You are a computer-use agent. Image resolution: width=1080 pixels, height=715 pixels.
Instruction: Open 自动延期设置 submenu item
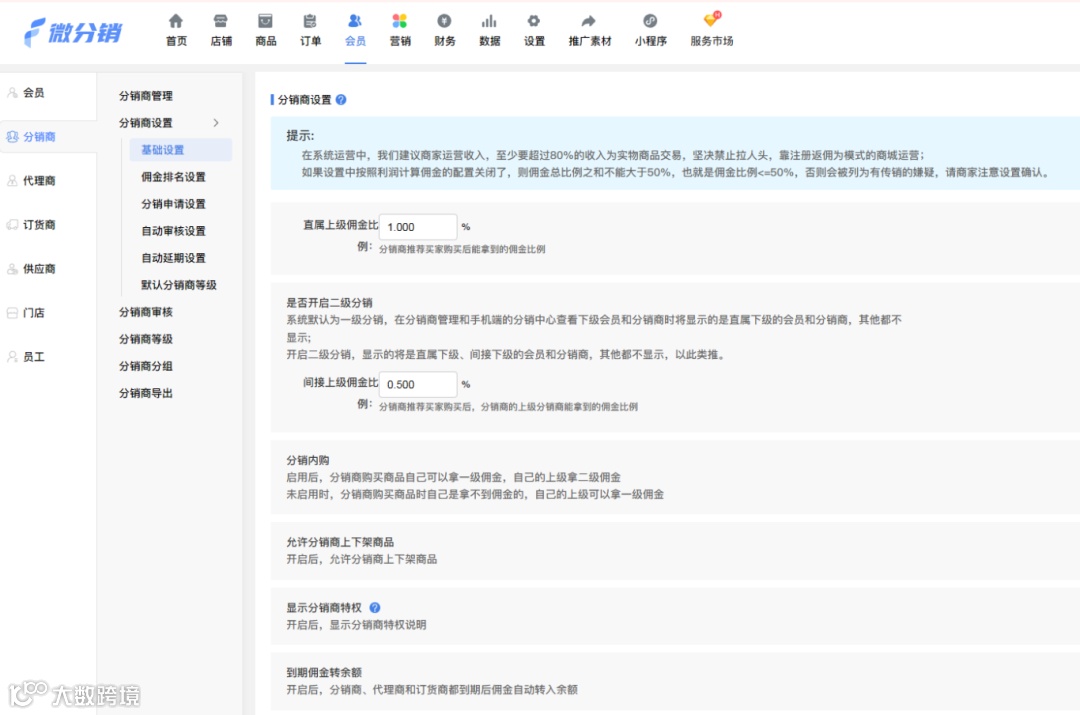[174, 258]
